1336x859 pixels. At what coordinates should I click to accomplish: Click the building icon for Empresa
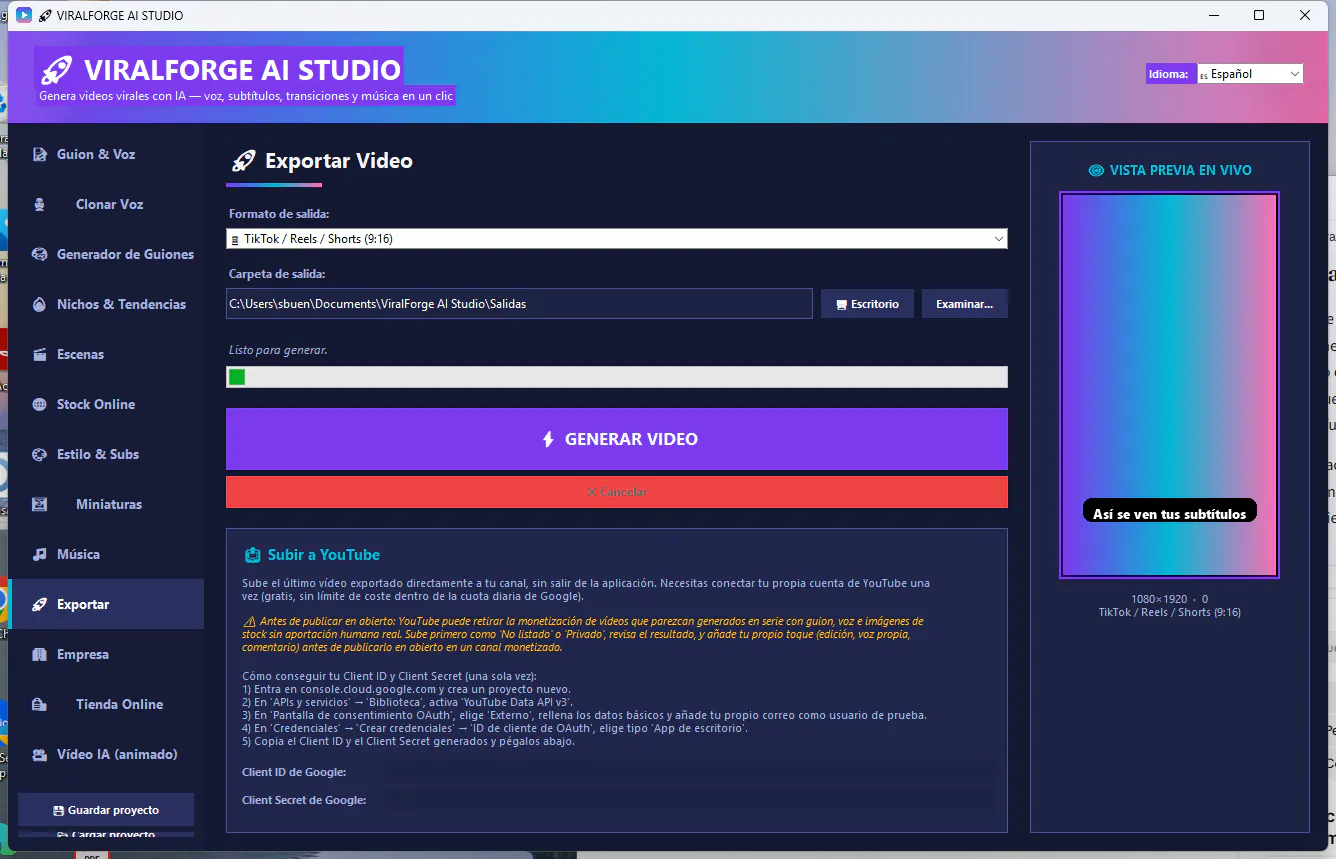pos(40,654)
